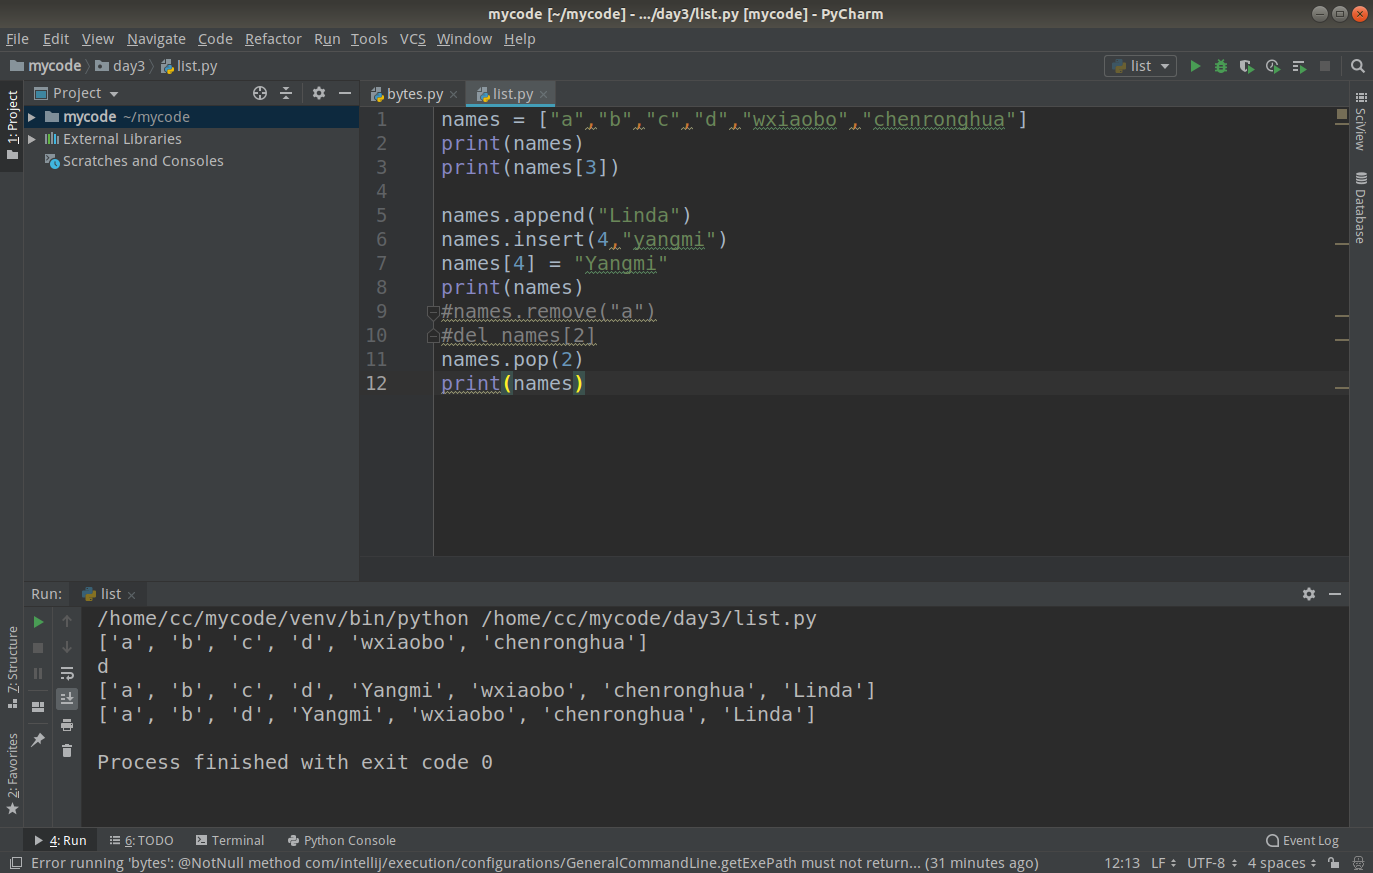Change LF line separator
The width and height of the screenshot is (1373, 873).
coord(1163,863)
